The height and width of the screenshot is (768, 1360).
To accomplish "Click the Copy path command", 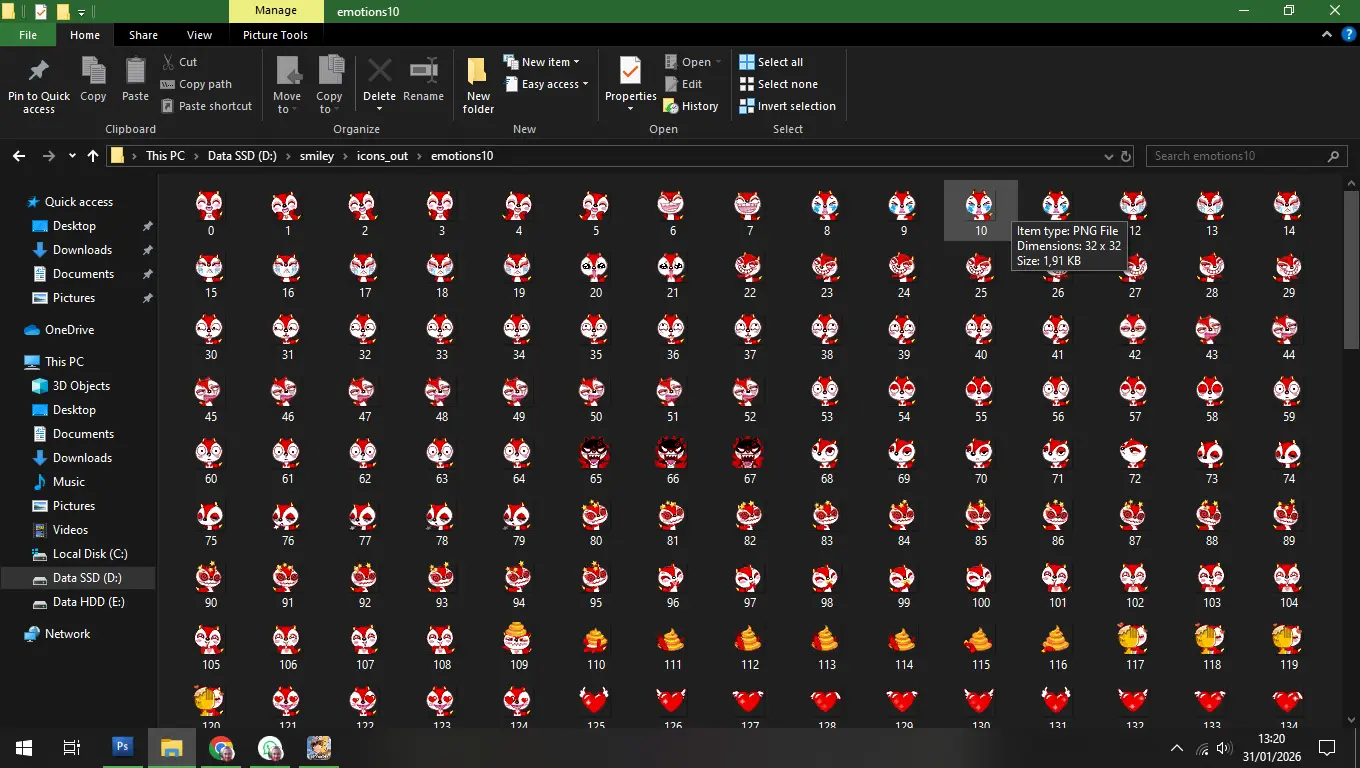I will (x=196, y=84).
